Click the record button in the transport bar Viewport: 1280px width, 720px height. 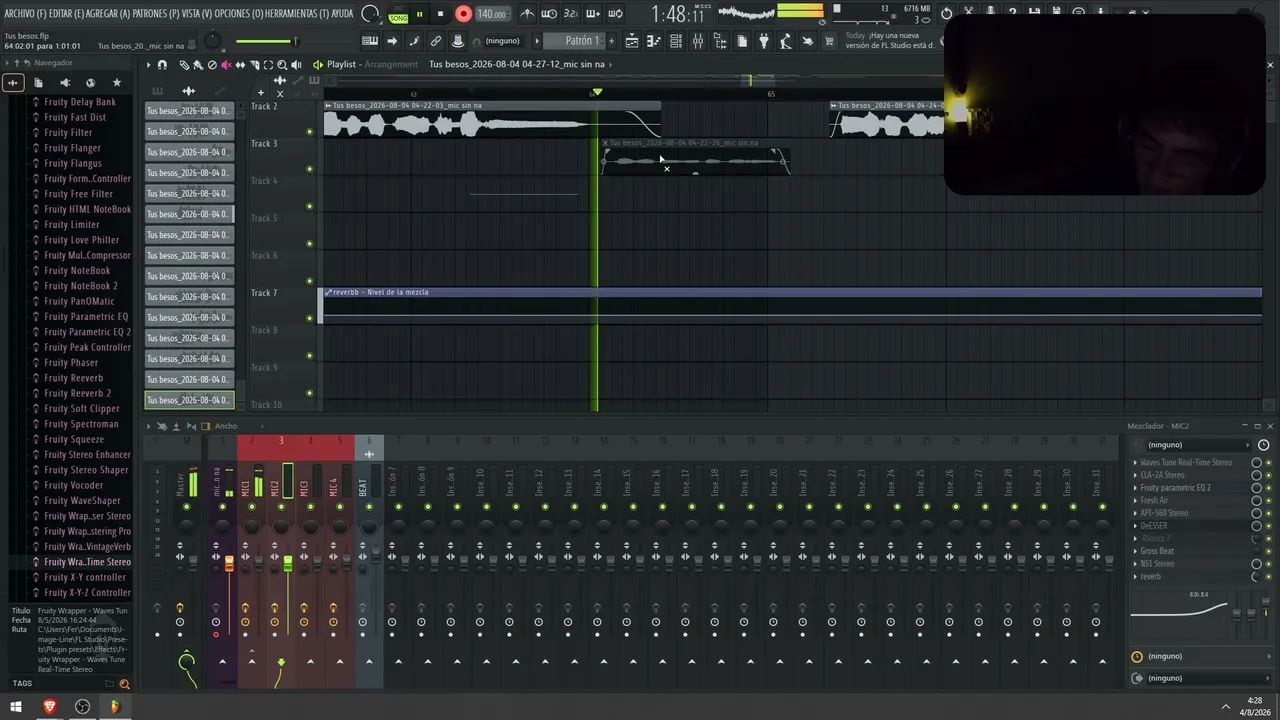(463, 14)
